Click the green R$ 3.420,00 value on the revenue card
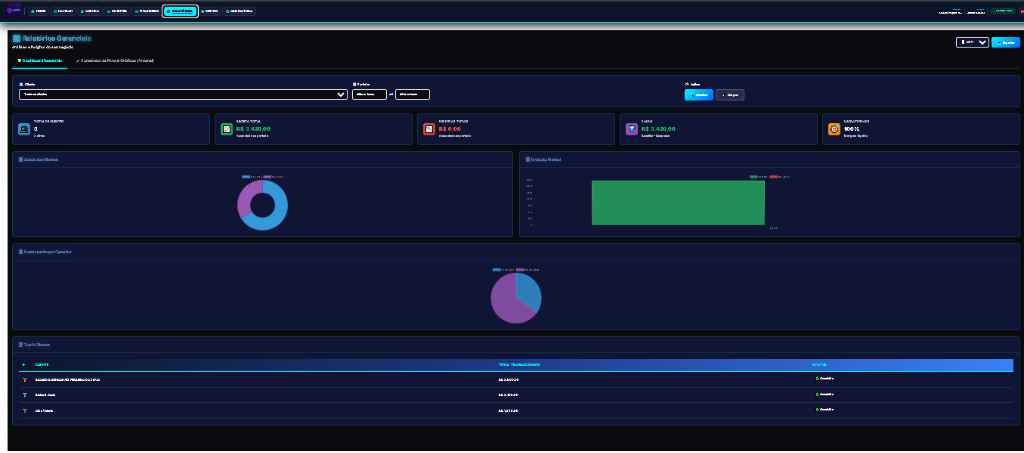 tap(253, 129)
